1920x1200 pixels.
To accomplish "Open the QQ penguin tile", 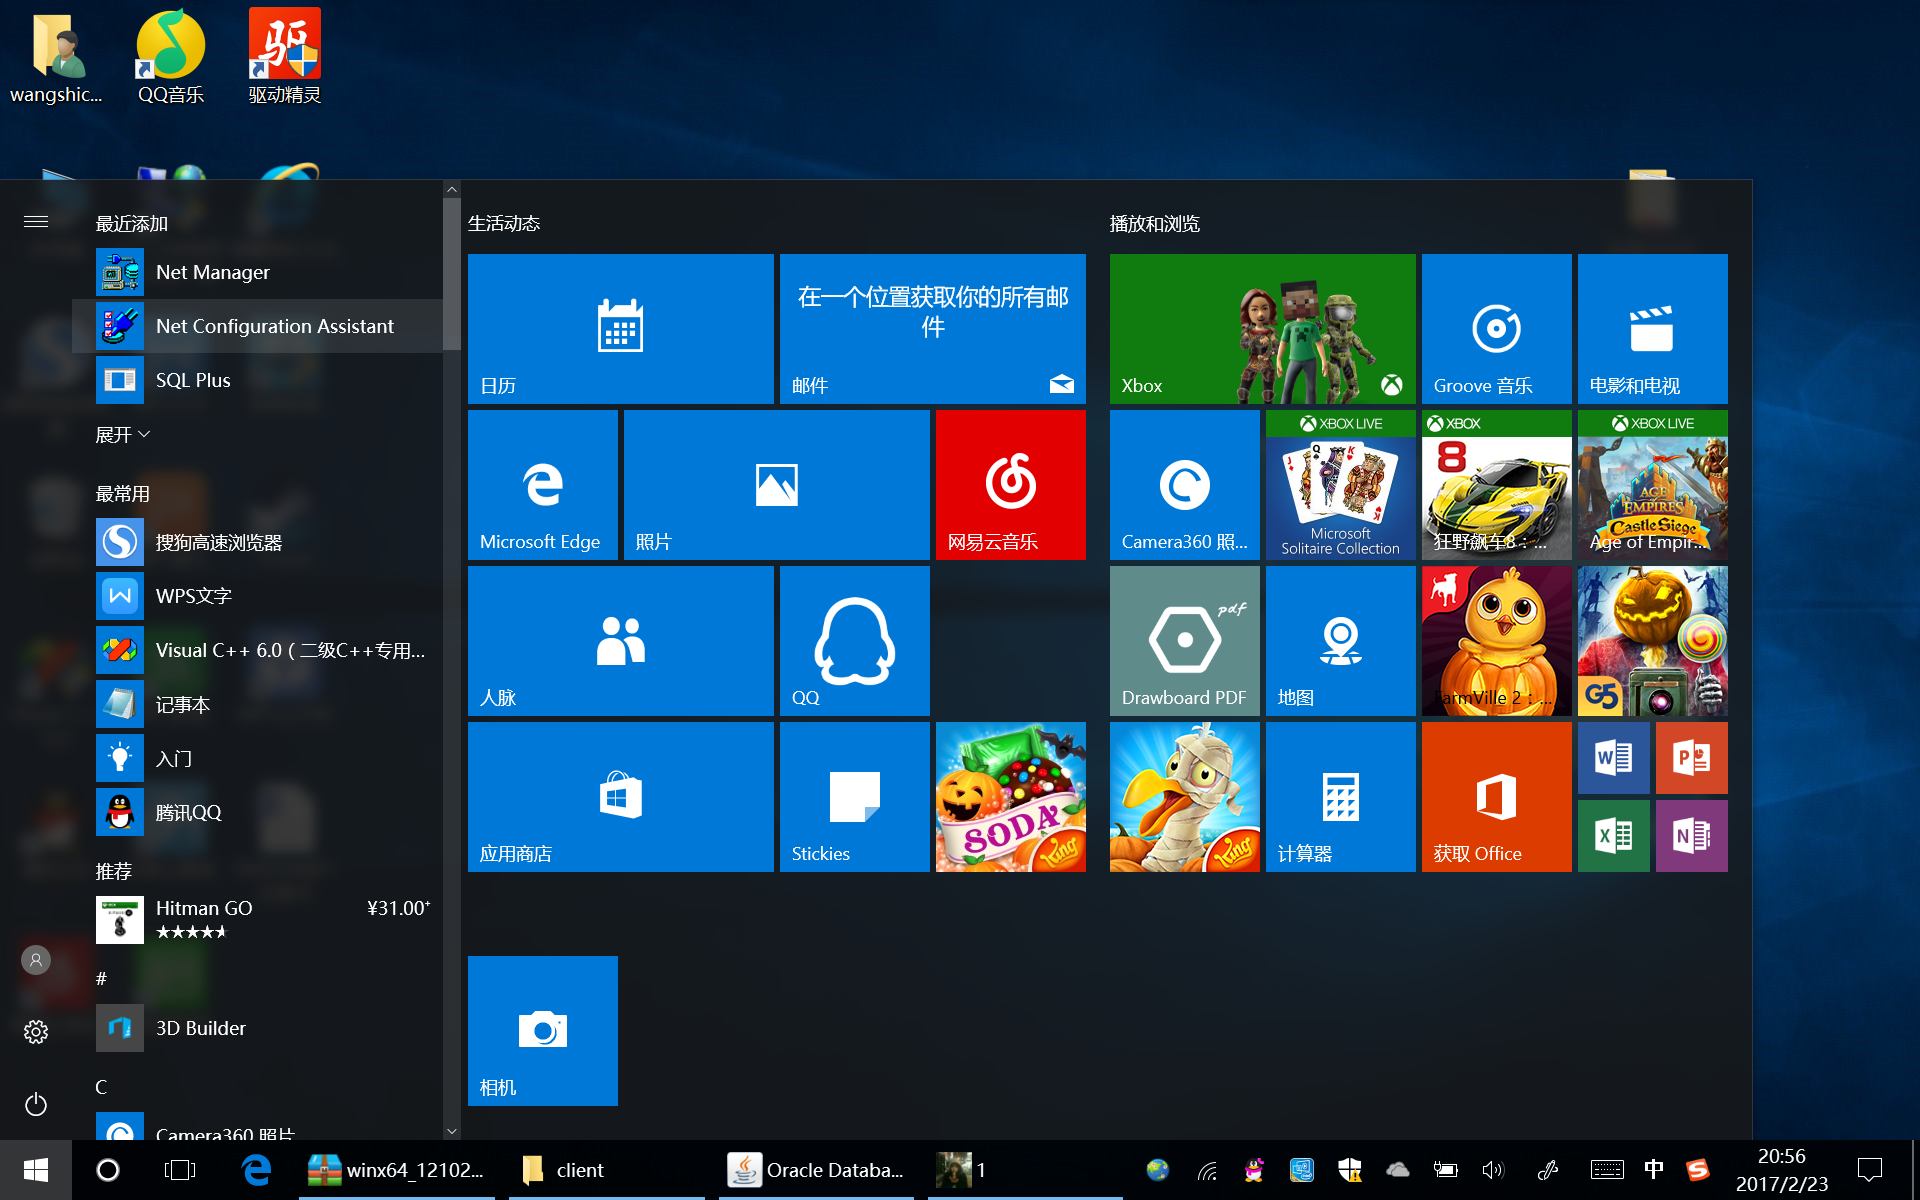I will [854, 640].
